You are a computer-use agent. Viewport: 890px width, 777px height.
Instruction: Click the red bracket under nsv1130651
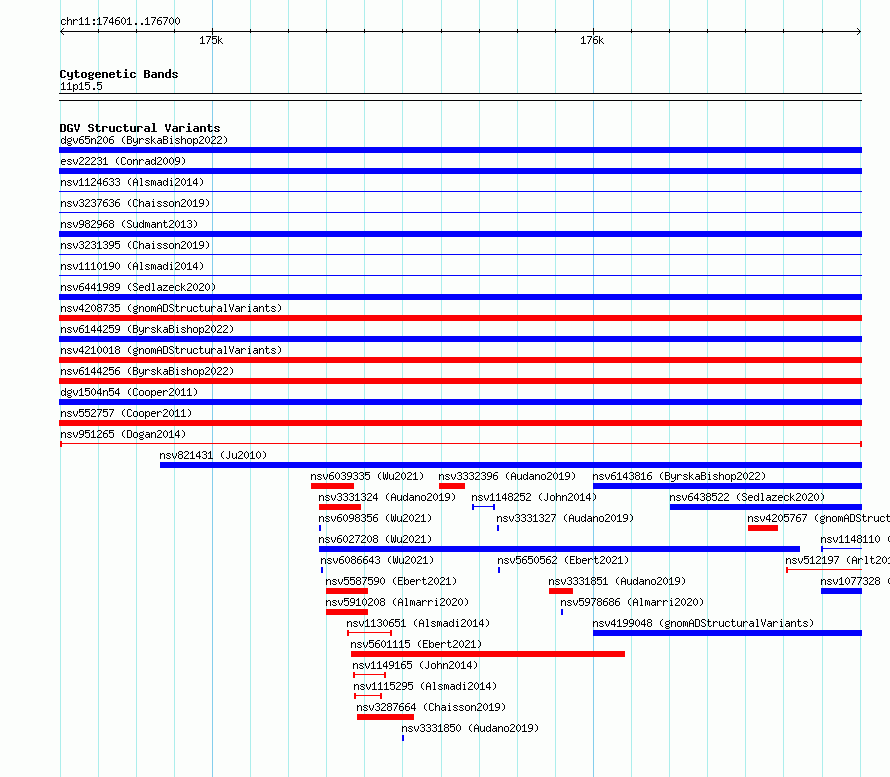click(370, 633)
